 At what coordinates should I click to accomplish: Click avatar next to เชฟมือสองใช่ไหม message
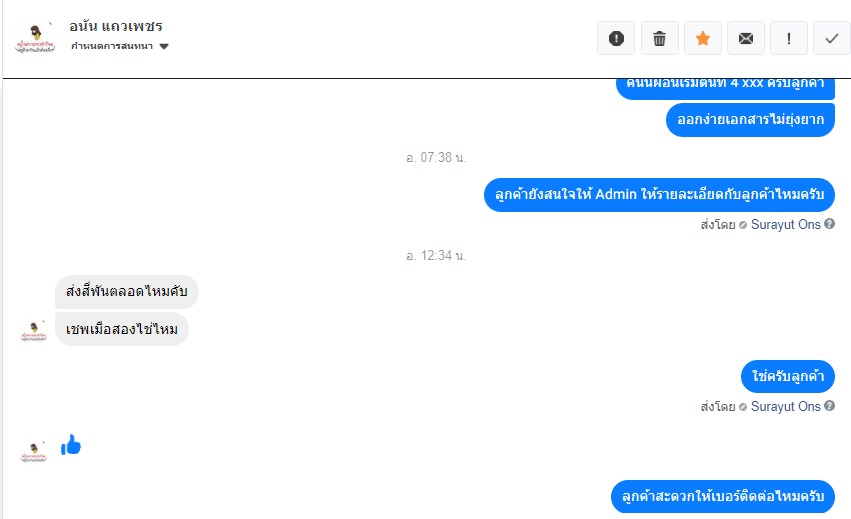click(34, 331)
